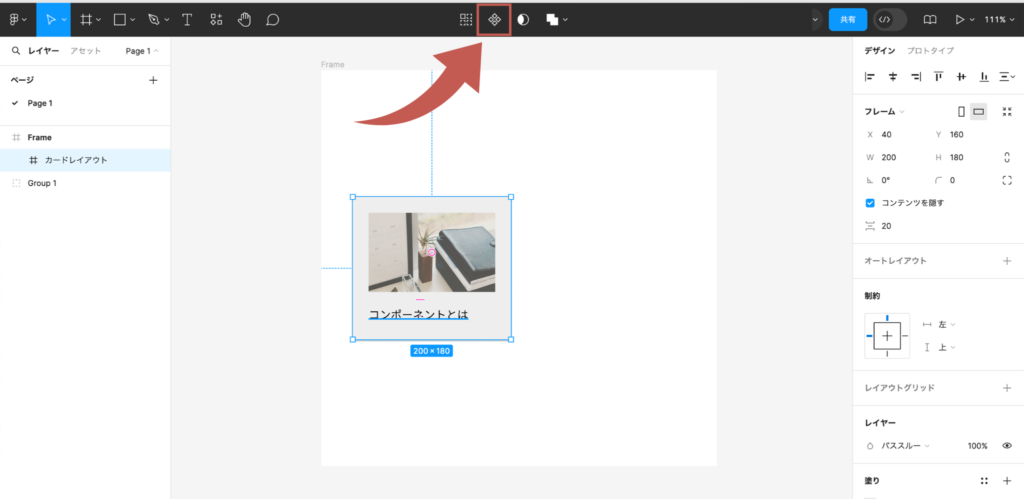Open Boolean operations dropdown arrow
Screen dimensions: 1024x499
(565, 20)
